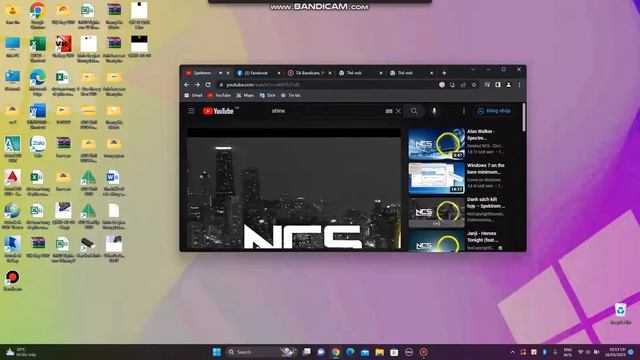The height and width of the screenshot is (360, 640).
Task: Open the Zalo desktop shortcut
Action: pyautogui.click(x=38, y=147)
